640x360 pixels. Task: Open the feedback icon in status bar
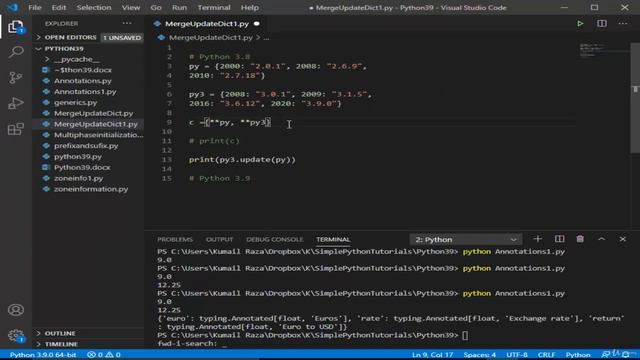606,355
